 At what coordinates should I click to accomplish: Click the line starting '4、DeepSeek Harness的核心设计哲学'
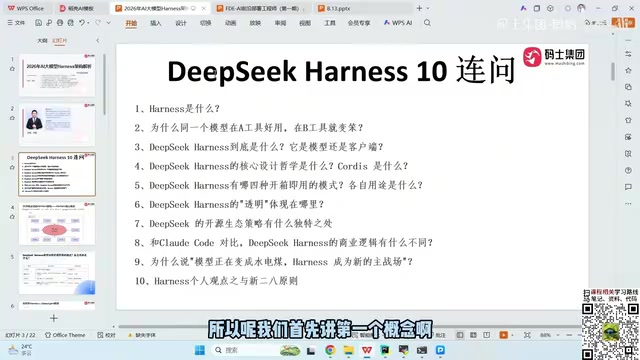coord(271,166)
